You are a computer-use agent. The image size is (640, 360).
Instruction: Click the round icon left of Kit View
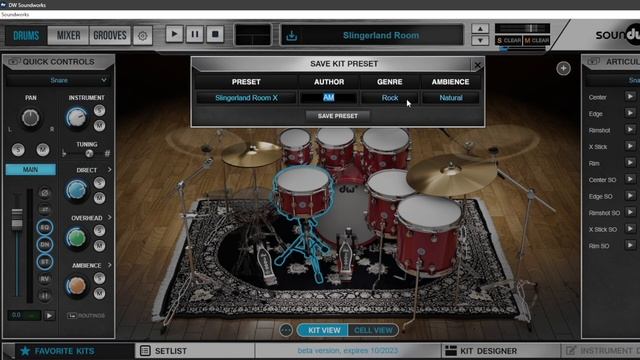[286, 330]
